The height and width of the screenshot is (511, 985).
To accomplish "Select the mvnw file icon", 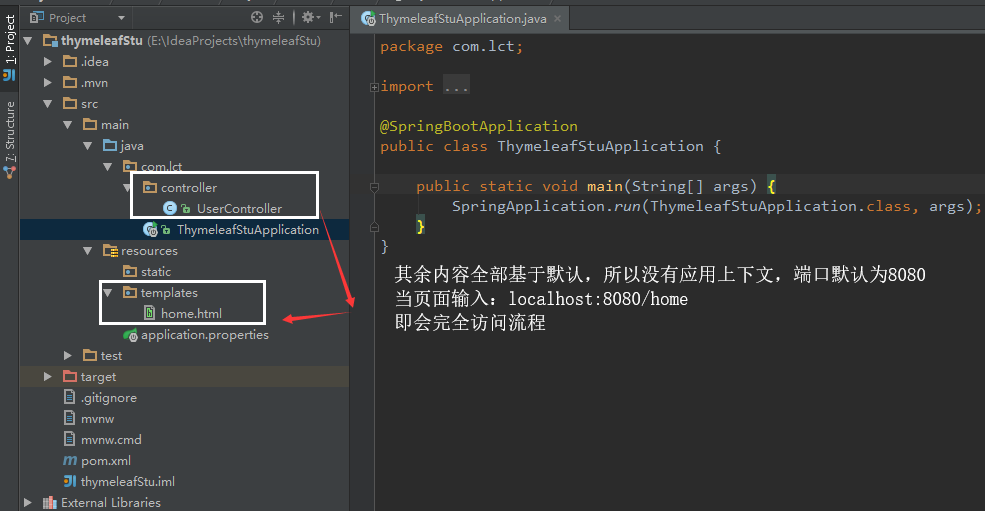I will tap(70, 418).
